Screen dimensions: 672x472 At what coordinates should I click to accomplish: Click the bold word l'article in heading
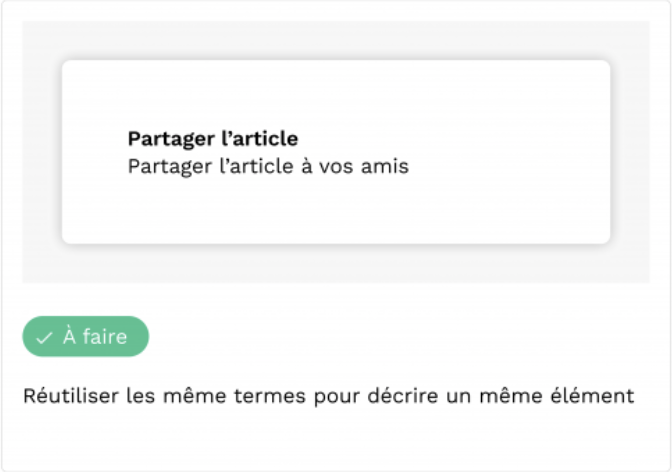(x=260, y=139)
